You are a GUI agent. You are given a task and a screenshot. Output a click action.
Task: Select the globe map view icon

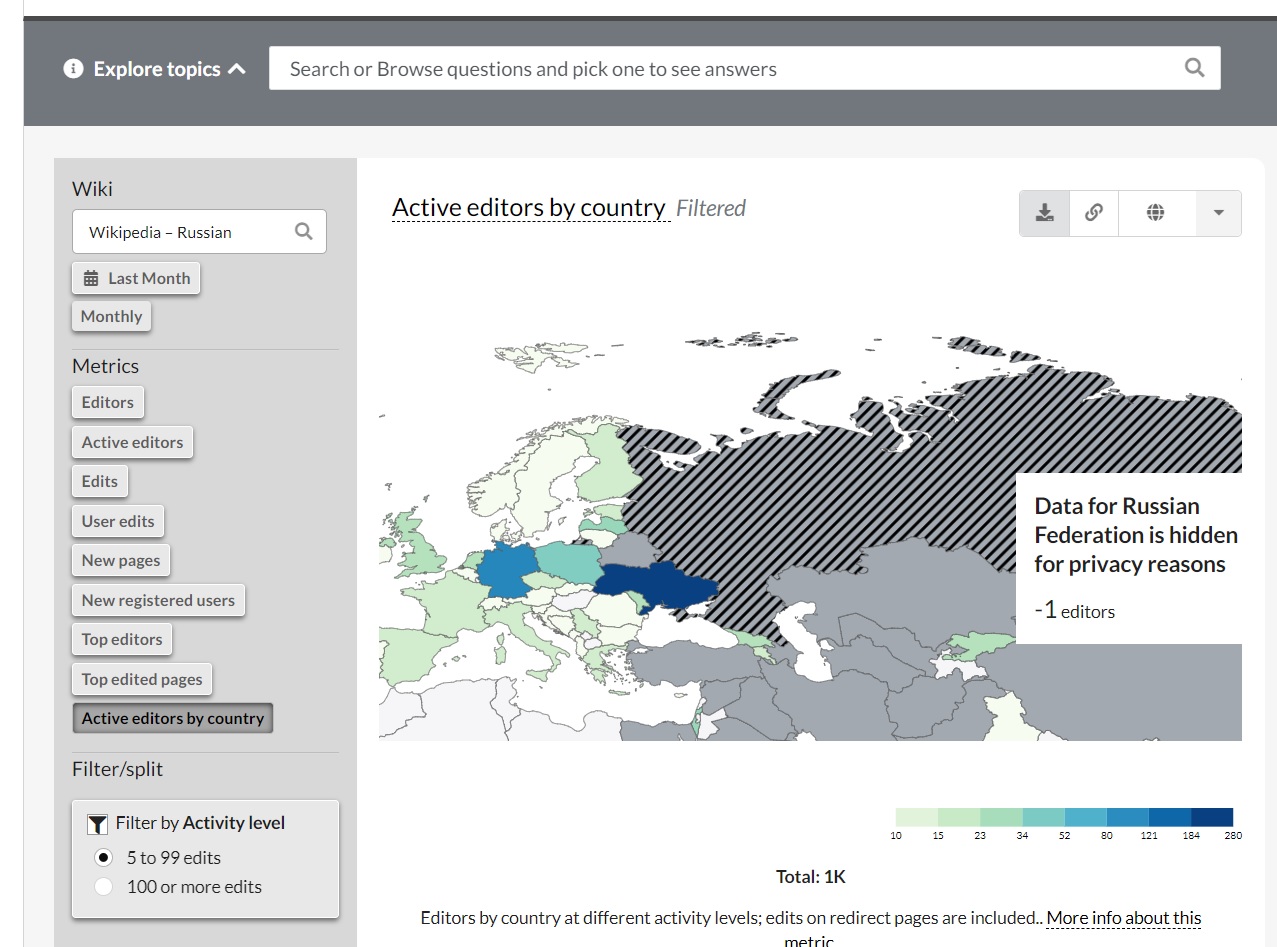coord(1156,213)
